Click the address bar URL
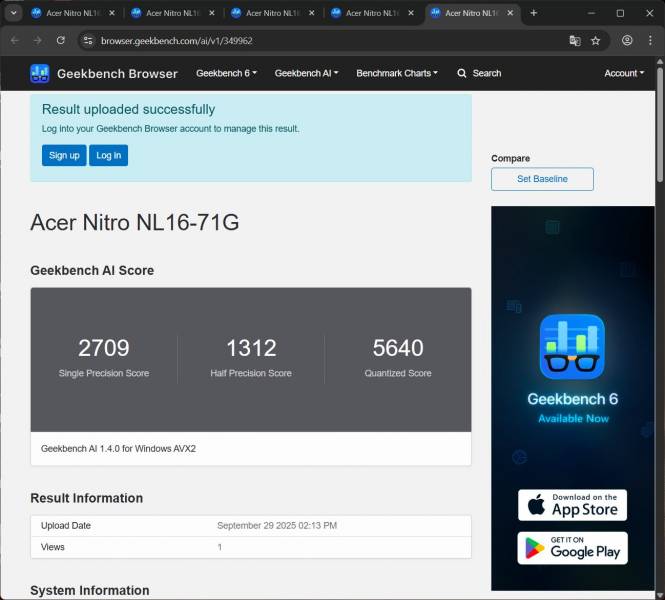The image size is (665, 600). click(176, 41)
